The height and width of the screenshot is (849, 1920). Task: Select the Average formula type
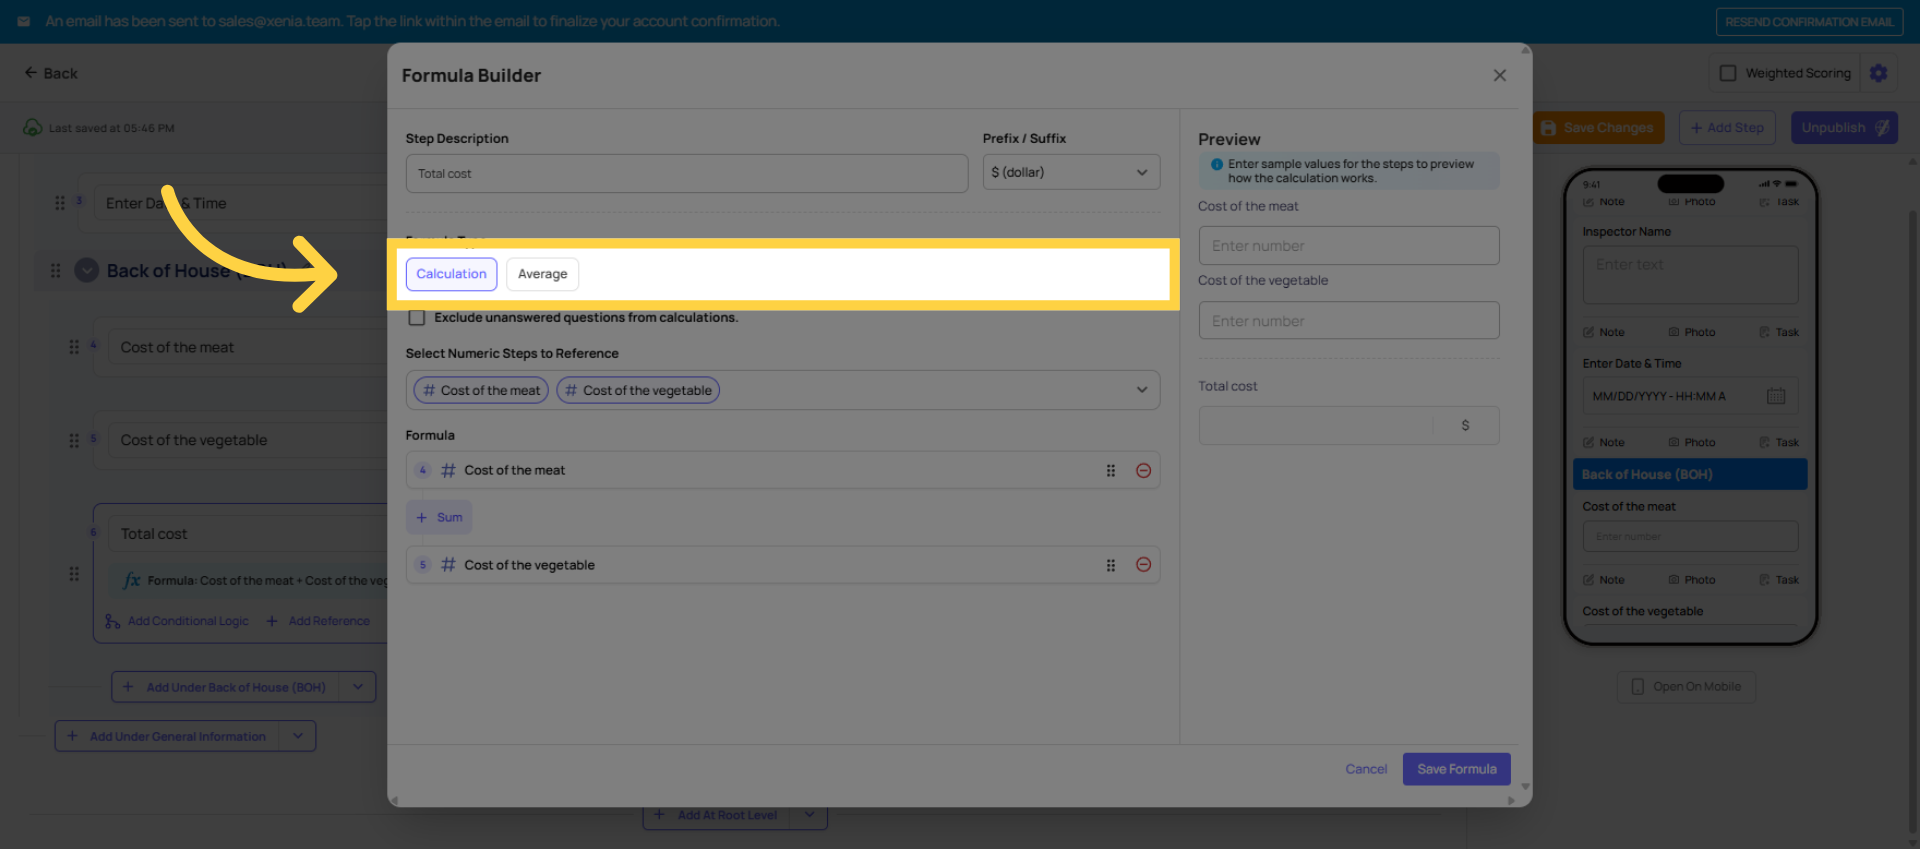pyautogui.click(x=542, y=274)
